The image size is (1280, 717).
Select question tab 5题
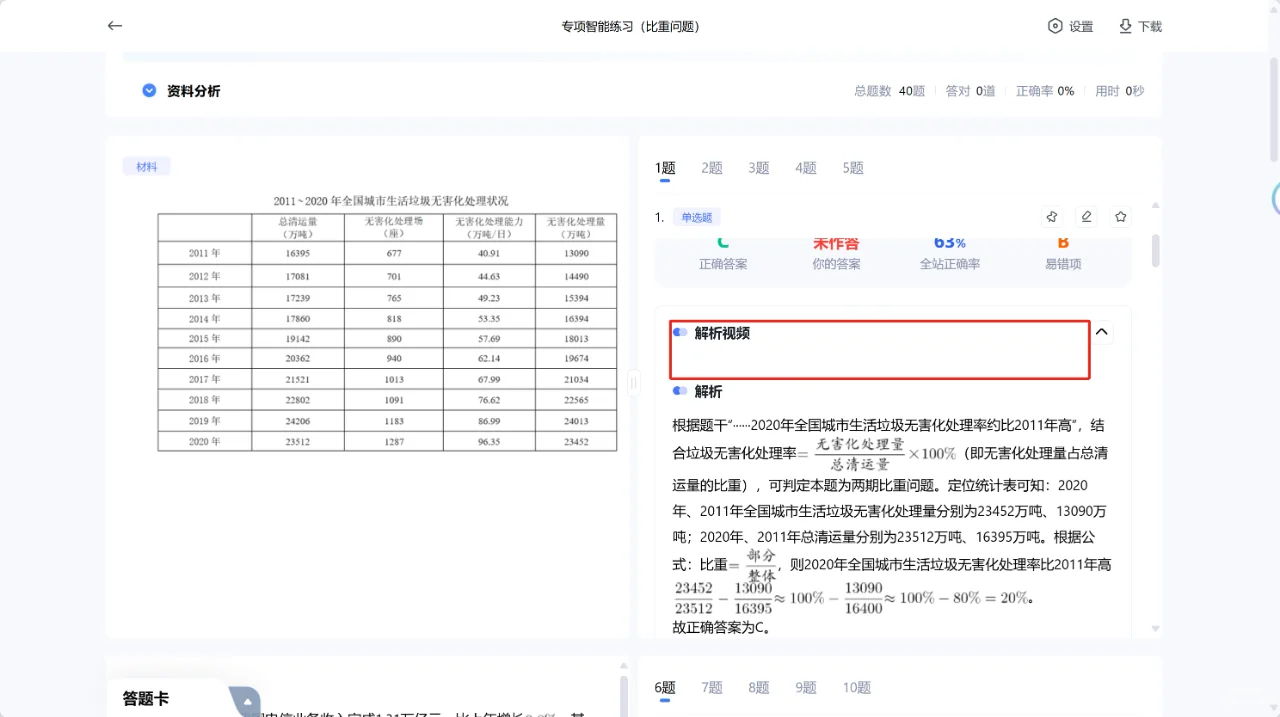click(852, 167)
